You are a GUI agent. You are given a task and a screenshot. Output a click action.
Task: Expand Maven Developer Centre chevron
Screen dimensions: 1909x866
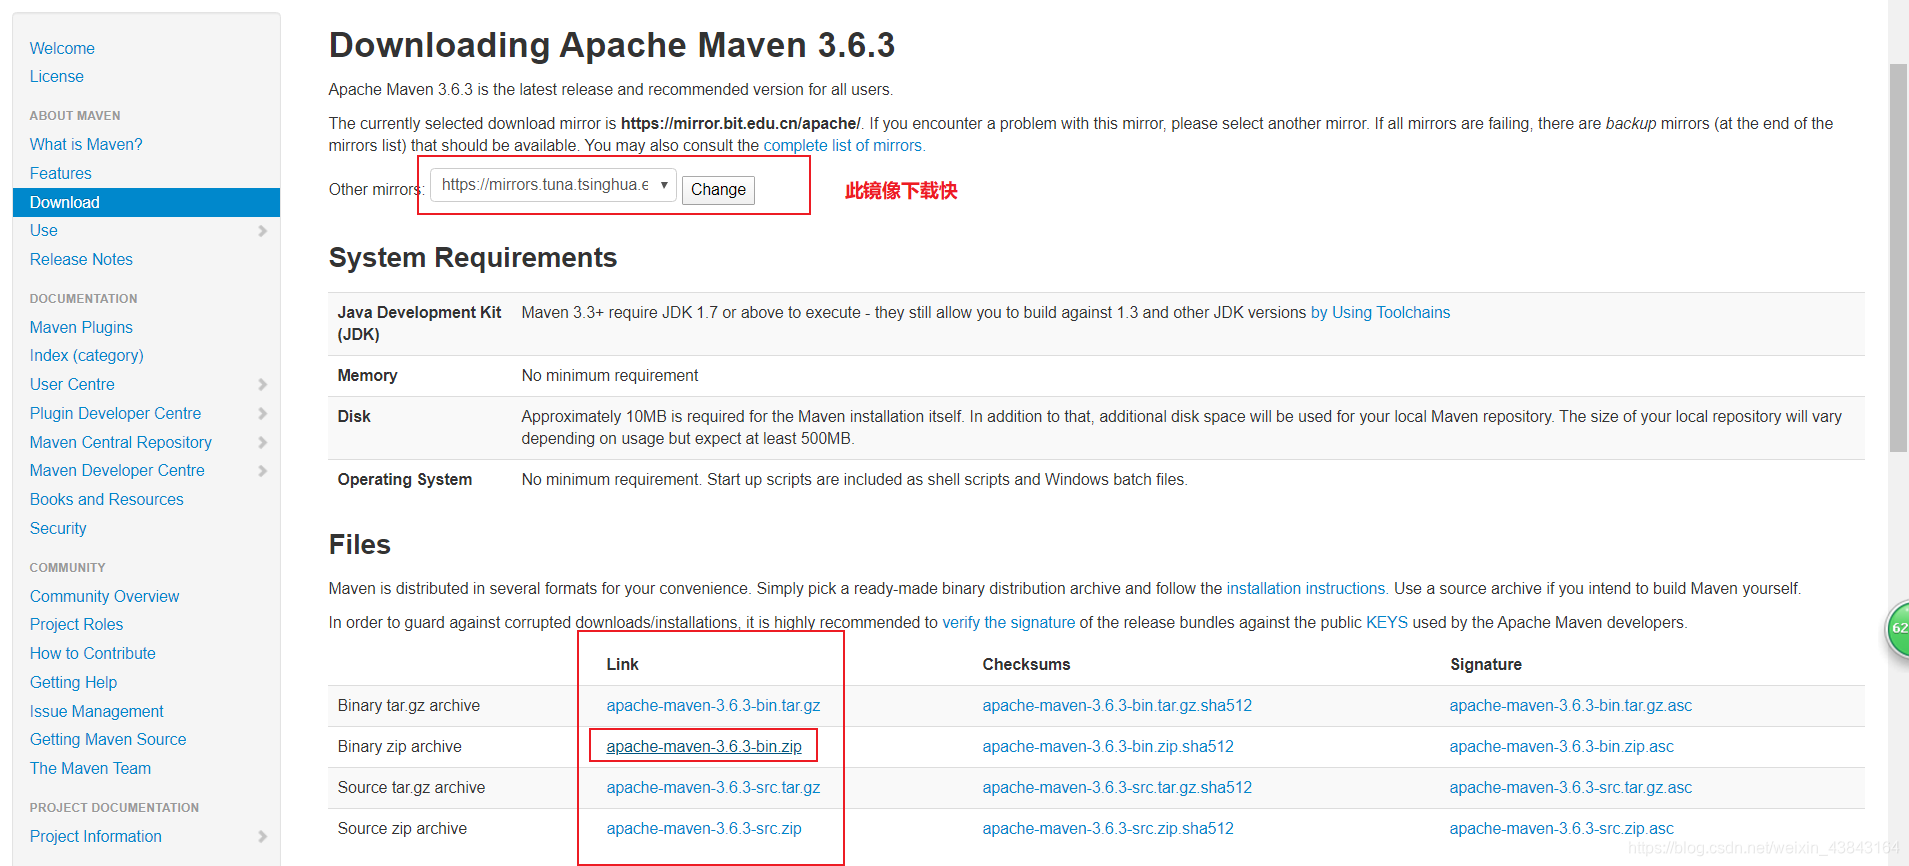[x=263, y=470]
